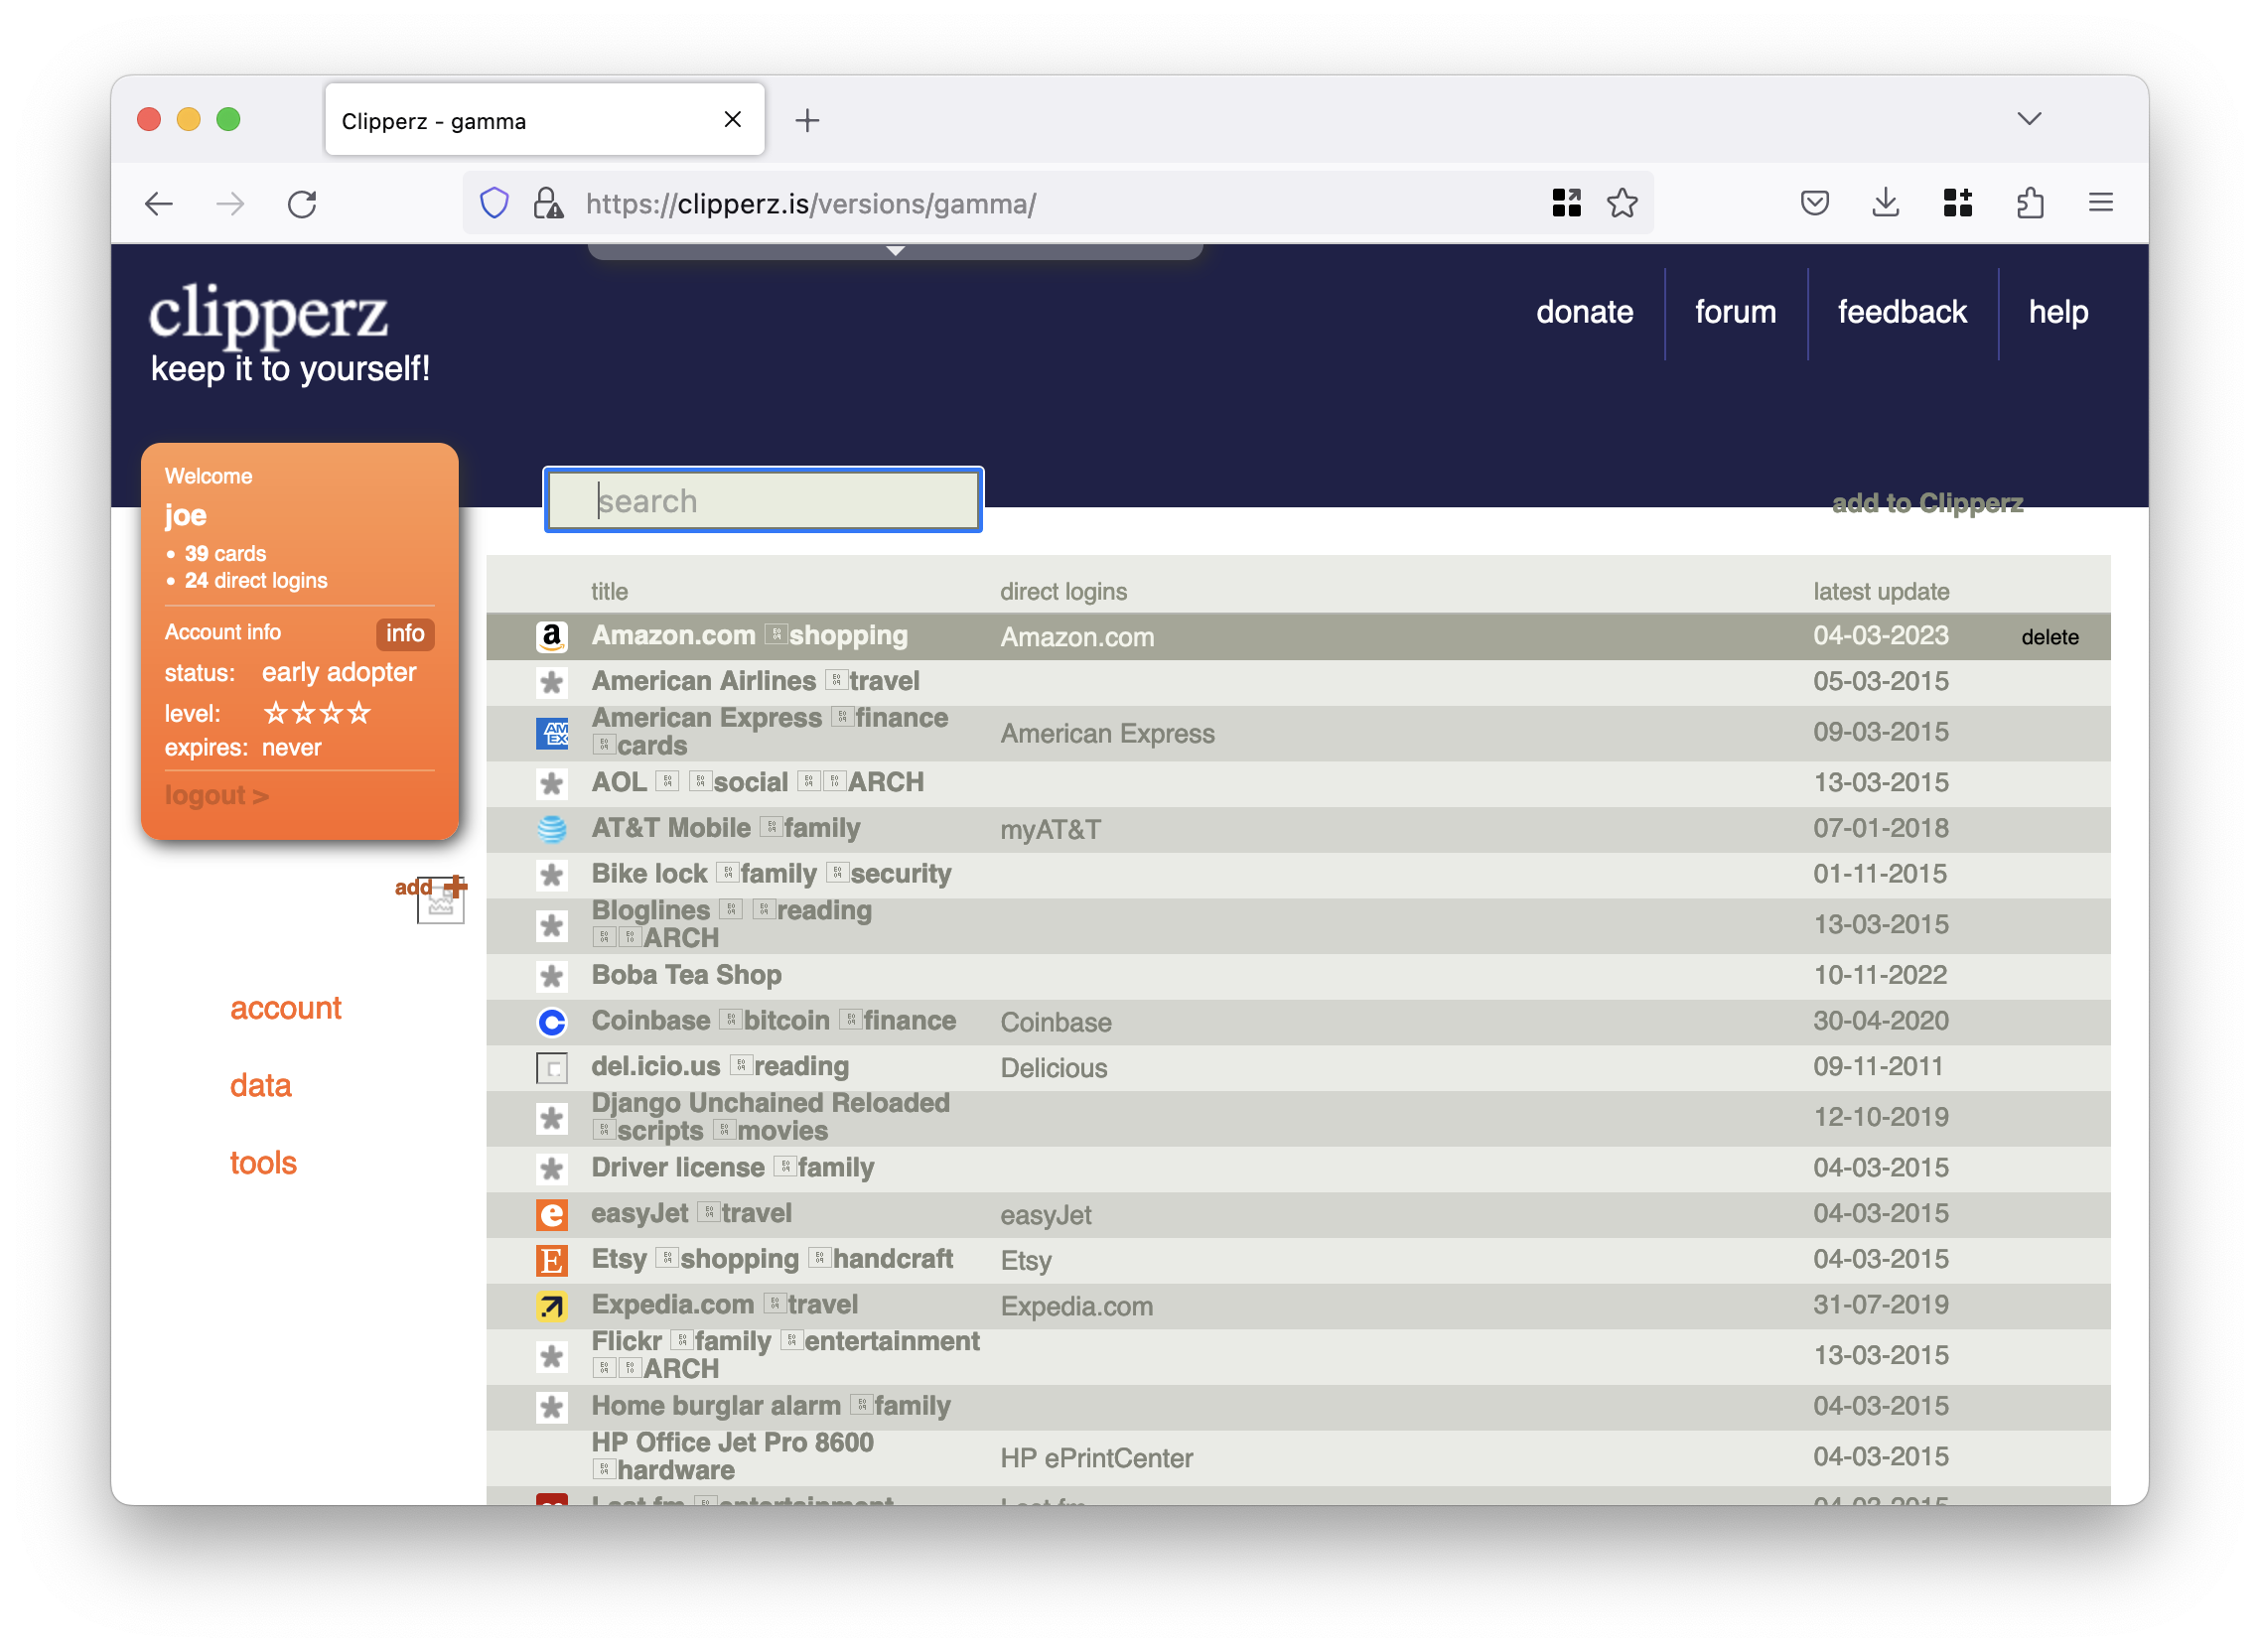2260x1652 pixels.
Task: Click into the search field
Action: (x=763, y=500)
